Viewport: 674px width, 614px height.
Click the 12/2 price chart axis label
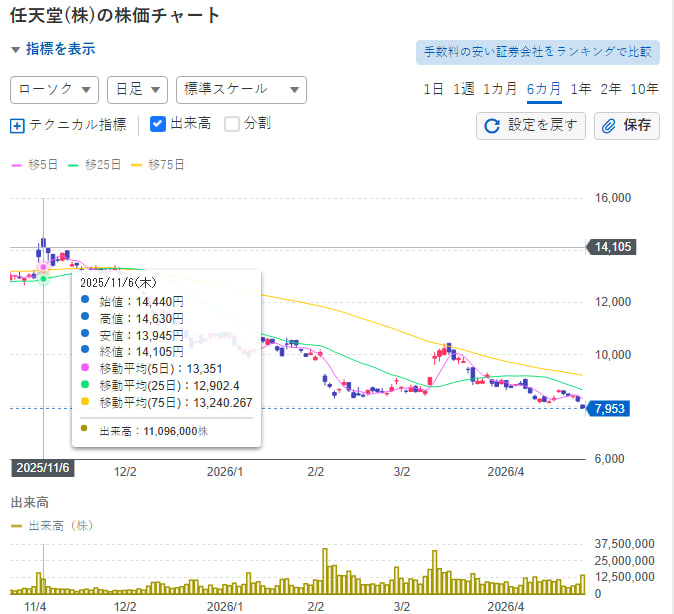click(x=125, y=472)
